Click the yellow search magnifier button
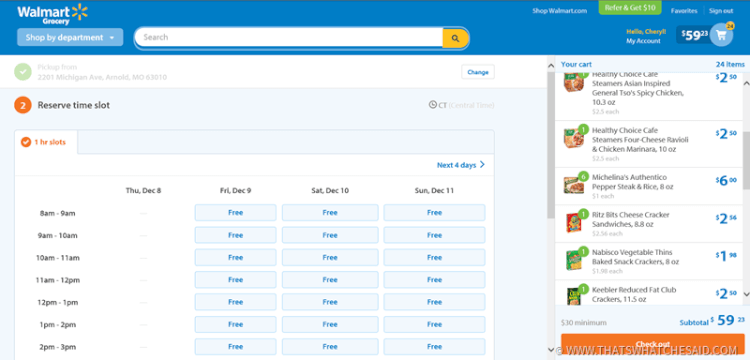Viewport: 750px width, 360px height. [x=455, y=38]
